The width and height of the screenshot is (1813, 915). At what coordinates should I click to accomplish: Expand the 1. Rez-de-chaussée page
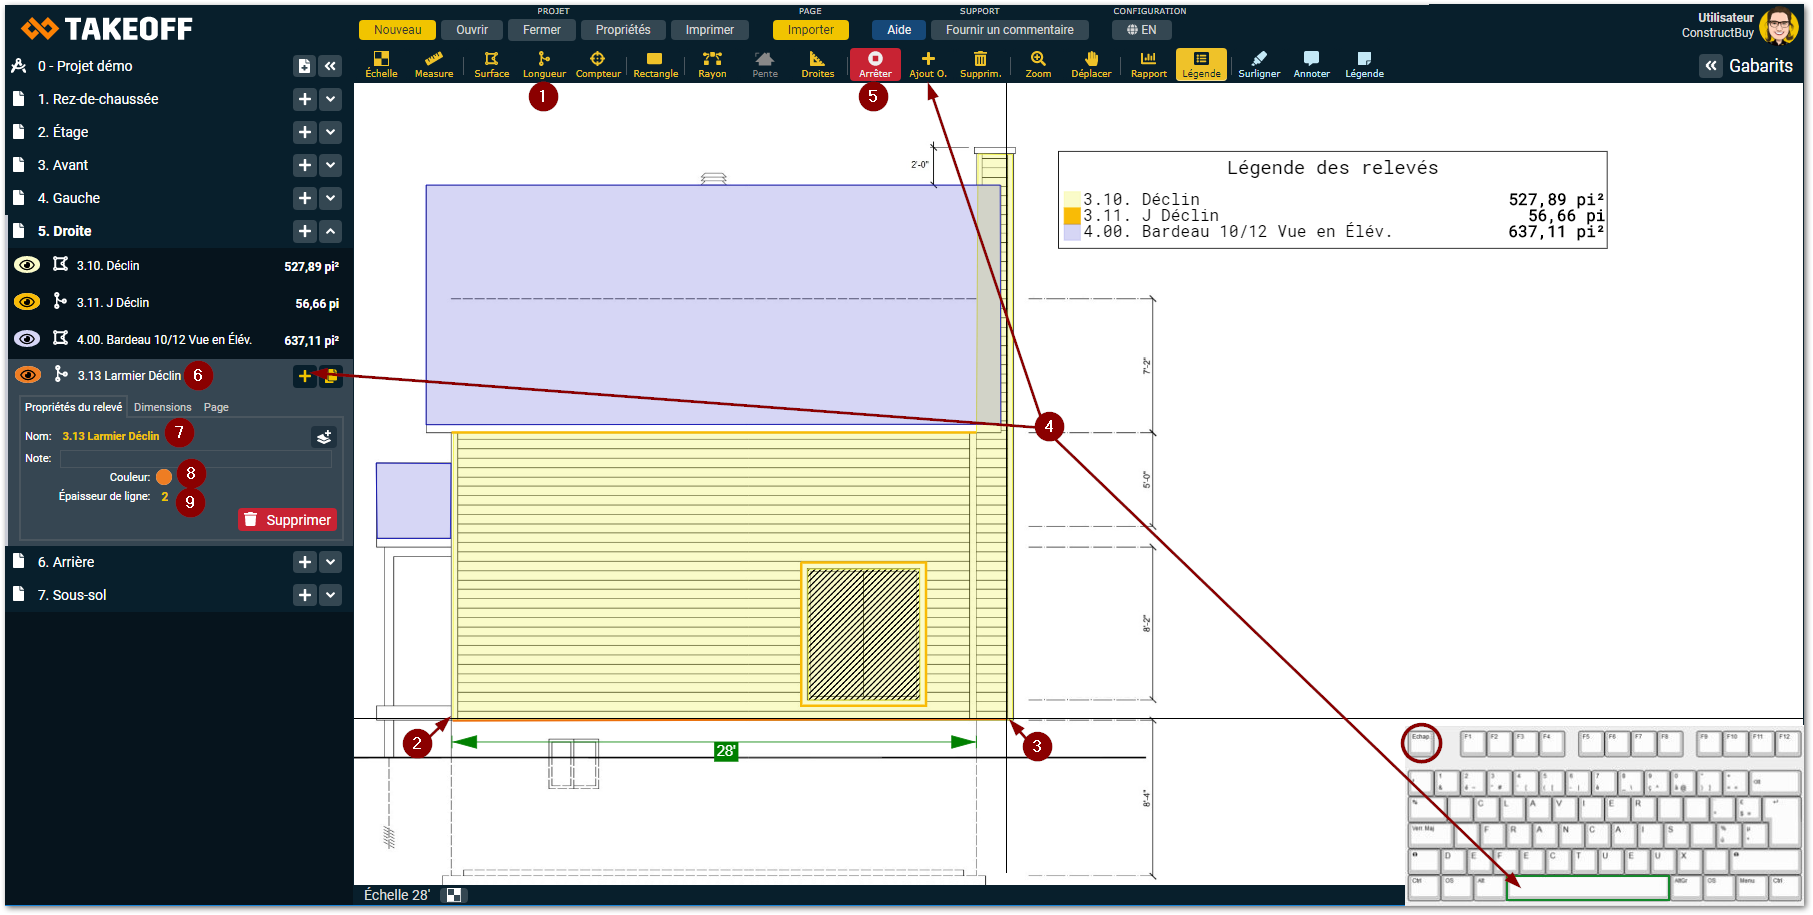click(331, 99)
